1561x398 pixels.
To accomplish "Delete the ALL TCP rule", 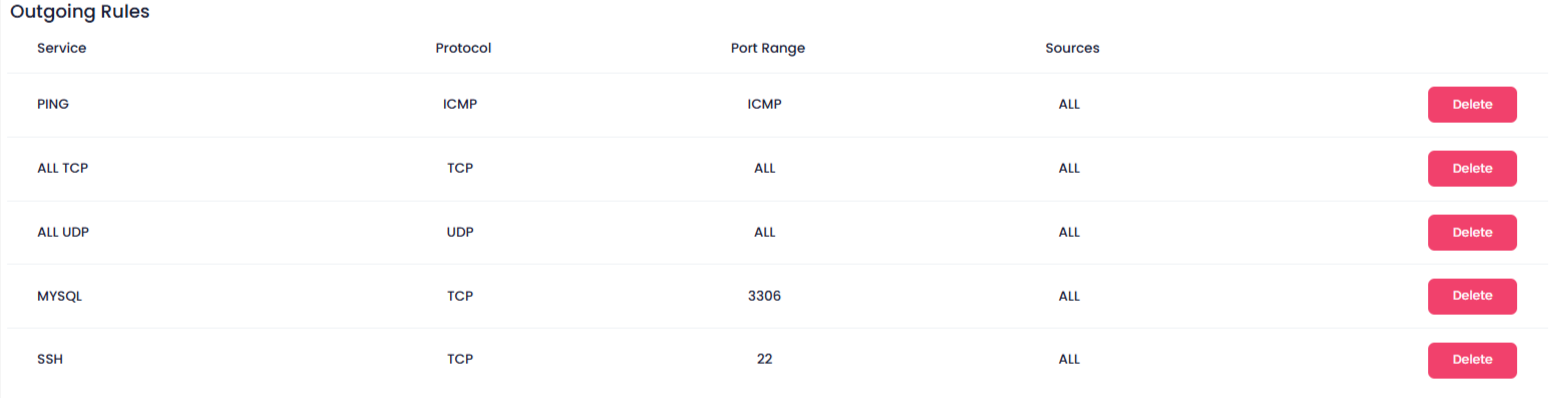I will tap(1471, 168).
